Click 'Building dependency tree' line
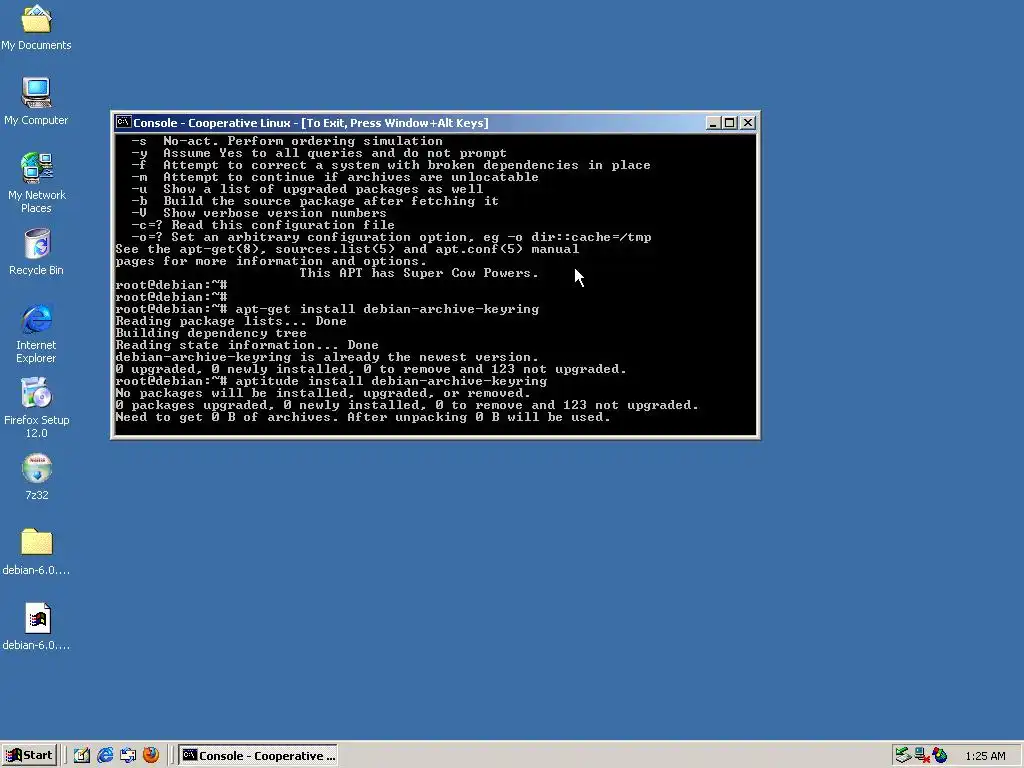This screenshot has height=768, width=1024. coord(211,333)
